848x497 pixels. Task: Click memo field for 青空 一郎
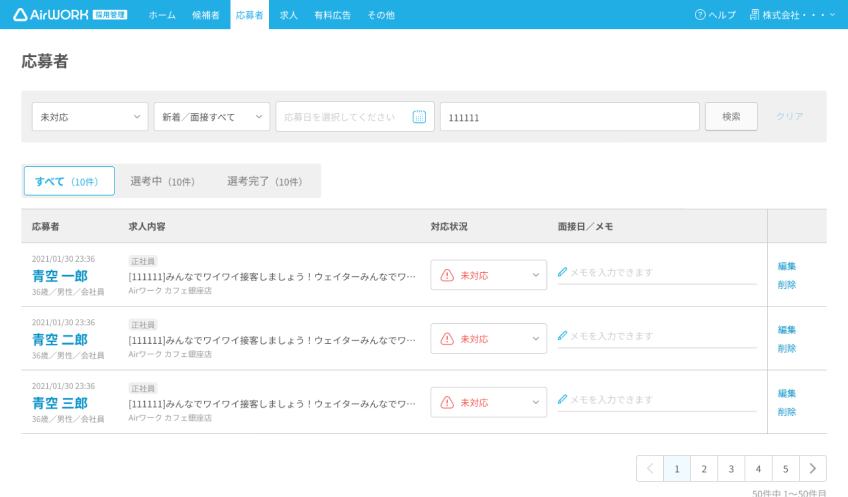pyautogui.click(x=657, y=273)
